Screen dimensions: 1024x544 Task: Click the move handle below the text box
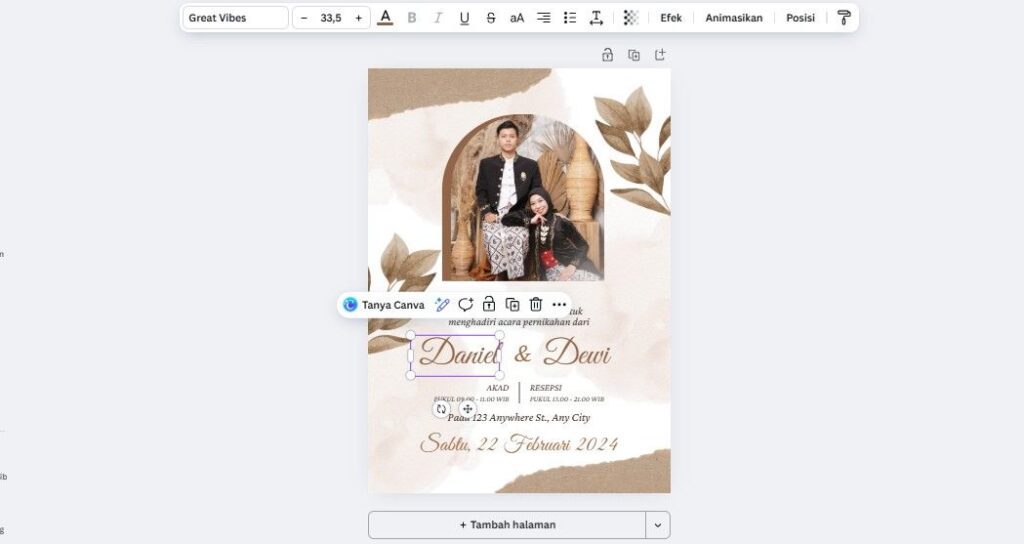pos(468,409)
